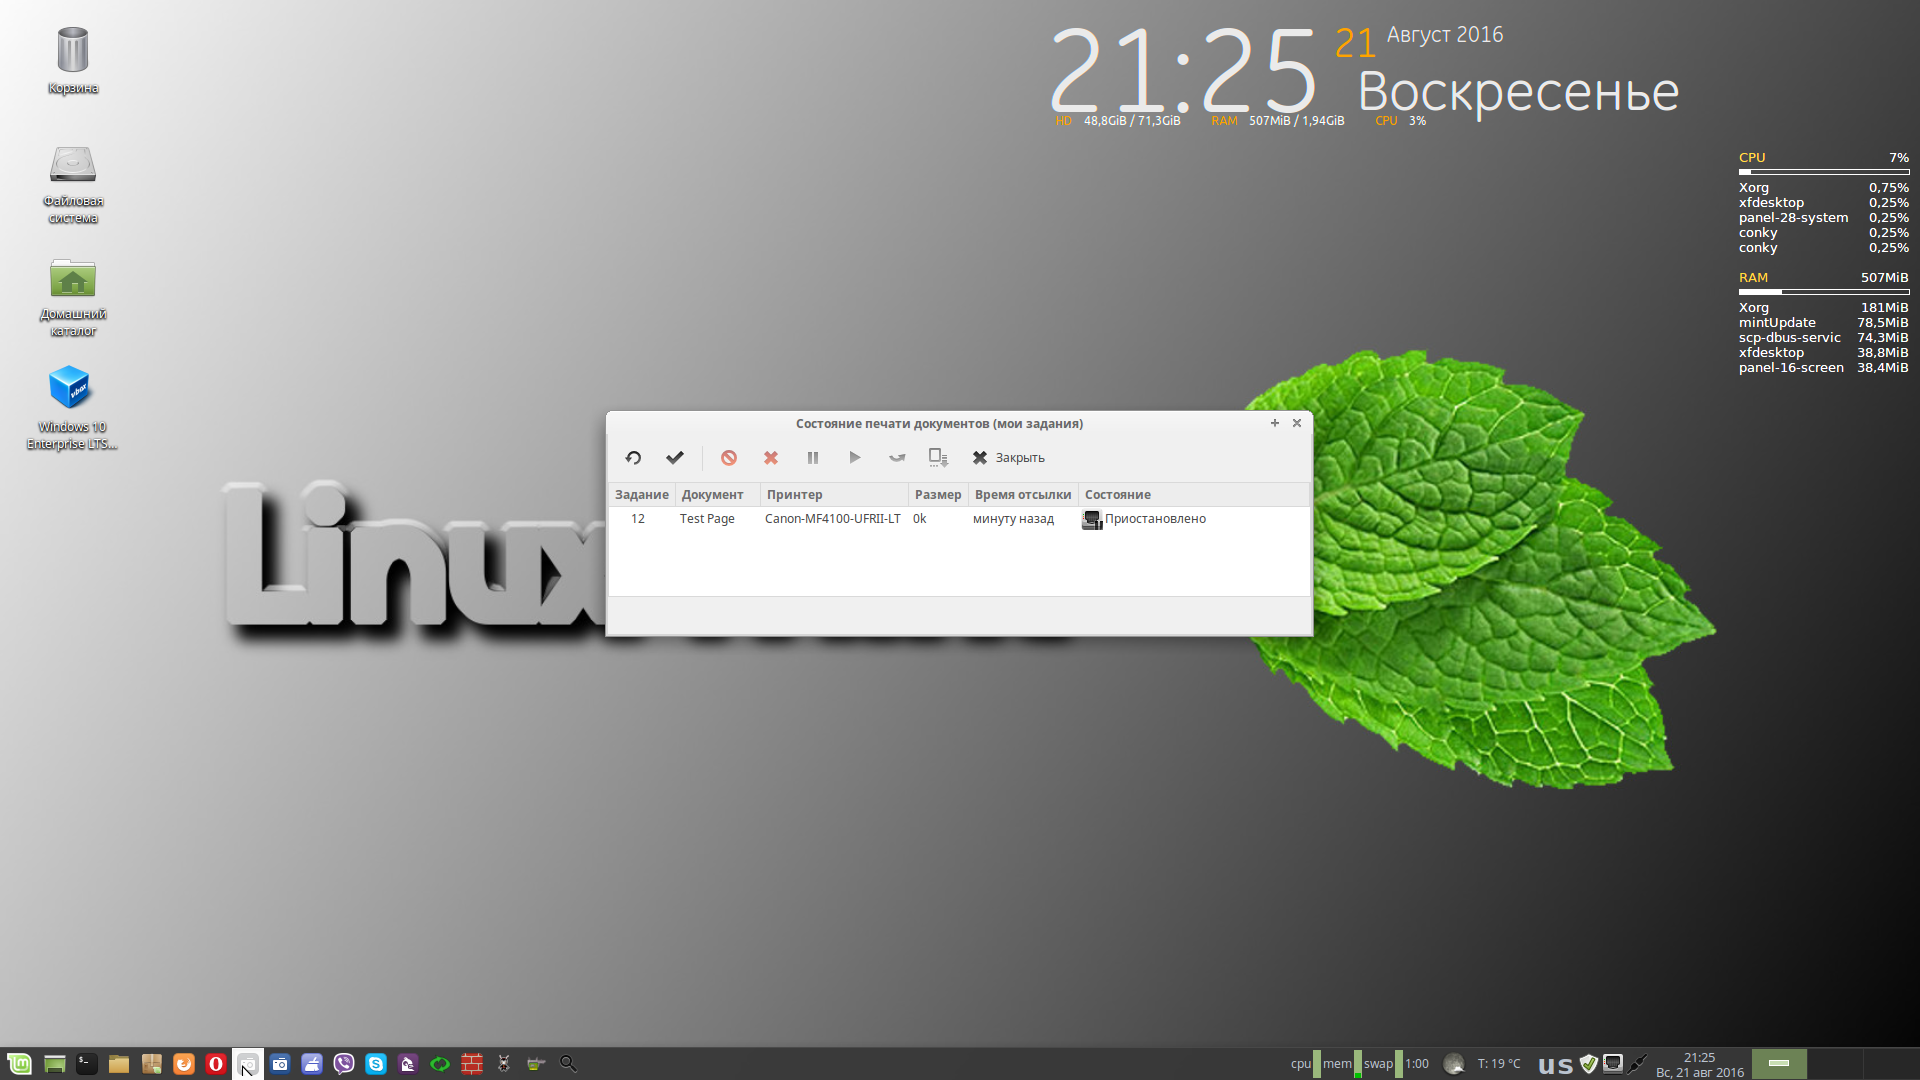Image resolution: width=1920 pixels, height=1080 pixels.
Task: Sort by Задание column header
Action: (641, 495)
